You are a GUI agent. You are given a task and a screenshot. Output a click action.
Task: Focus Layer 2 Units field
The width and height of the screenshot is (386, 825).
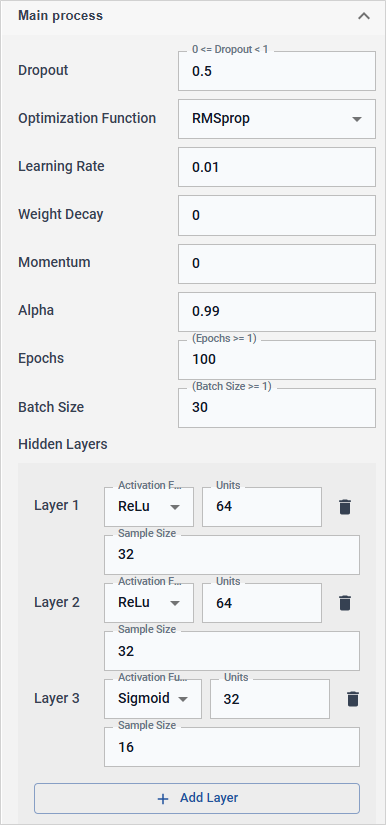pos(262,603)
